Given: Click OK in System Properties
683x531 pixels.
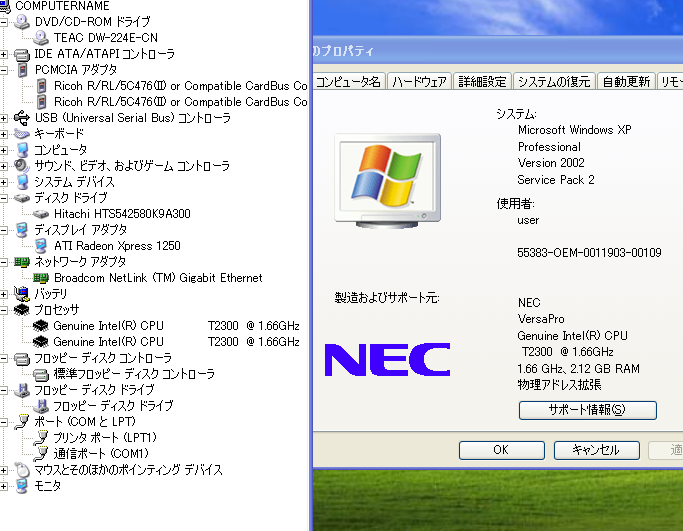Looking at the screenshot, I should click(x=501, y=450).
